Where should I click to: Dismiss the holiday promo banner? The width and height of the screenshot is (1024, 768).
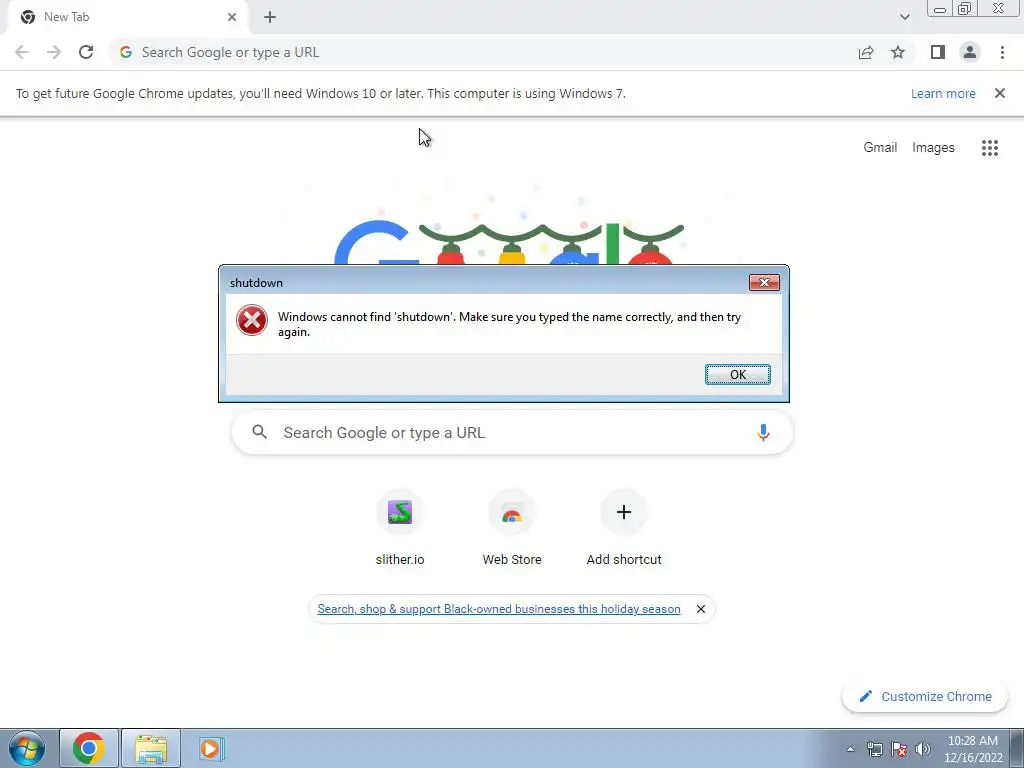point(701,609)
